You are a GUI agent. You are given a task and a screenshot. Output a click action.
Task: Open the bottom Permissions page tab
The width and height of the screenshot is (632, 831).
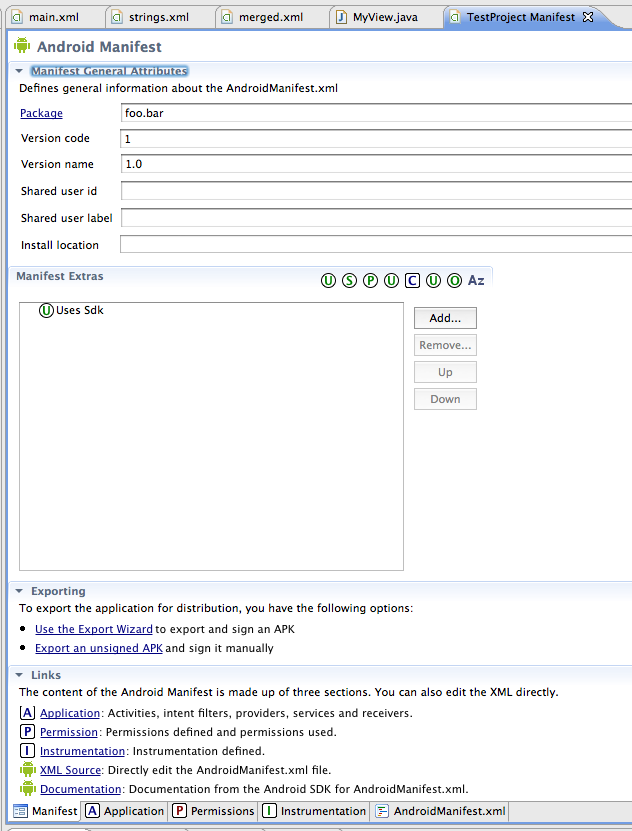[213, 811]
